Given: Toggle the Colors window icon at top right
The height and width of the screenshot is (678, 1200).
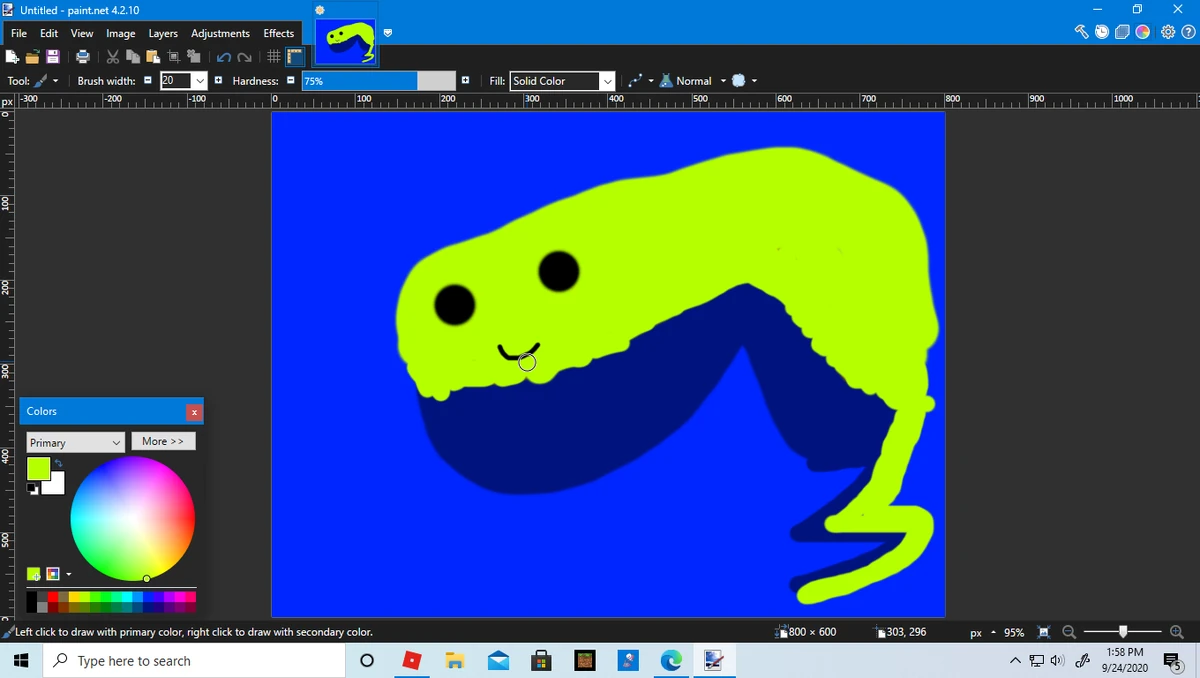Looking at the screenshot, I should pos(1143,32).
